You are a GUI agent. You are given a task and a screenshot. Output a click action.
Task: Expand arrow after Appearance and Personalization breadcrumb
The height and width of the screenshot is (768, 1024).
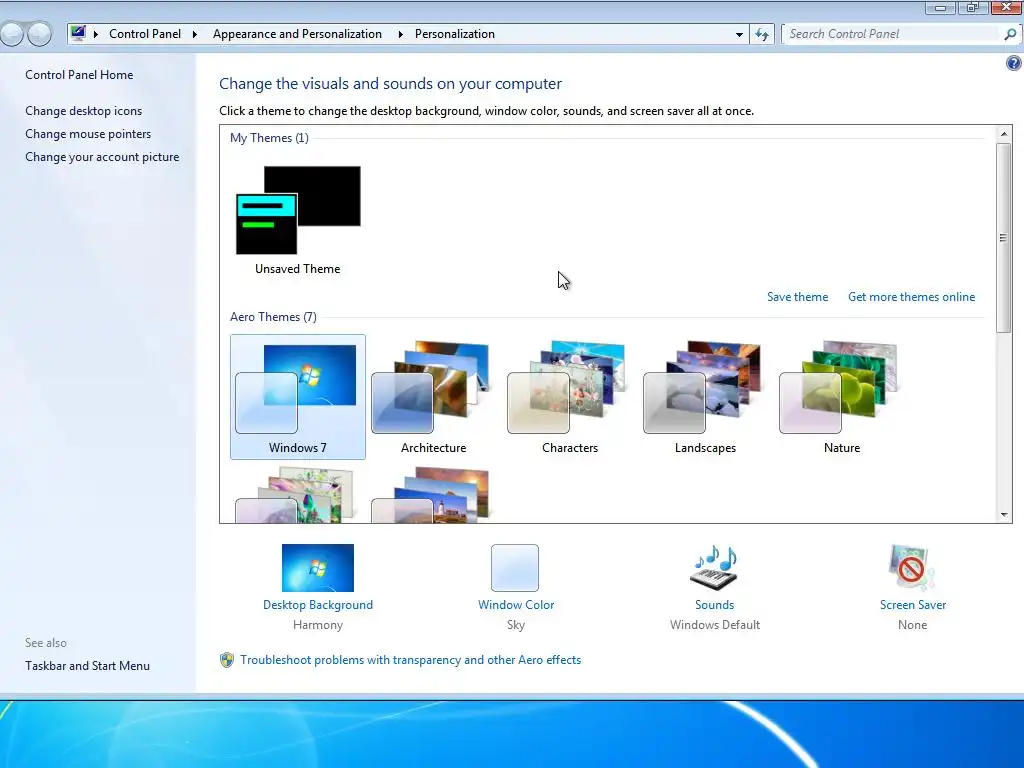click(400, 34)
